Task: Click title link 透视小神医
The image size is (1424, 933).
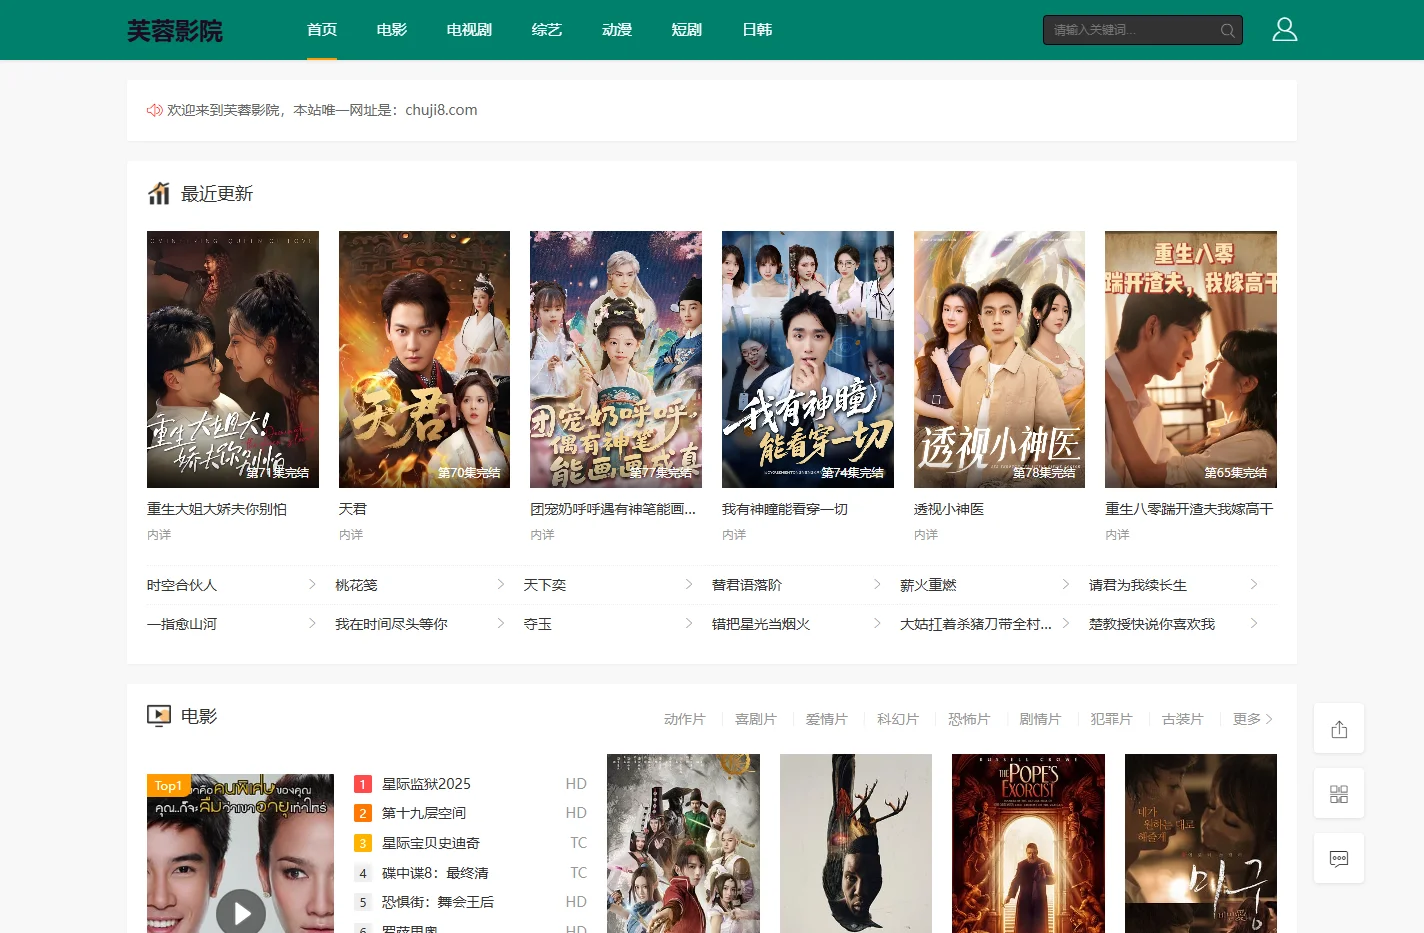Action: (x=949, y=509)
